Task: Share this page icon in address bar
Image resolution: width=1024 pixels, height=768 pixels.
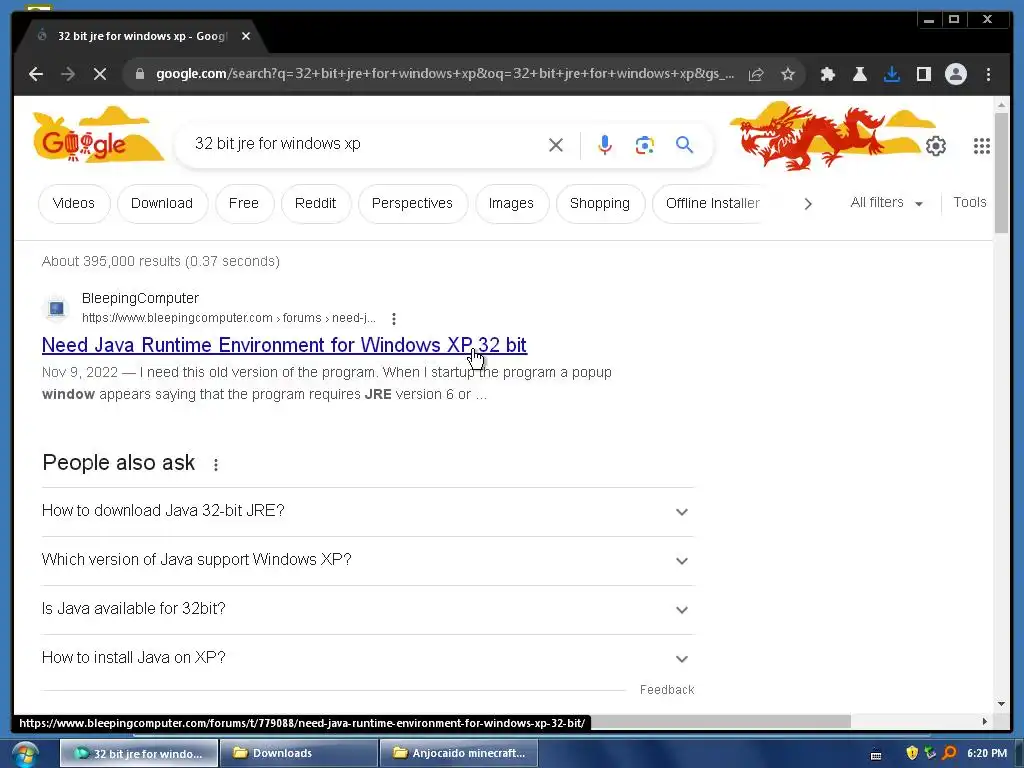Action: (x=756, y=74)
